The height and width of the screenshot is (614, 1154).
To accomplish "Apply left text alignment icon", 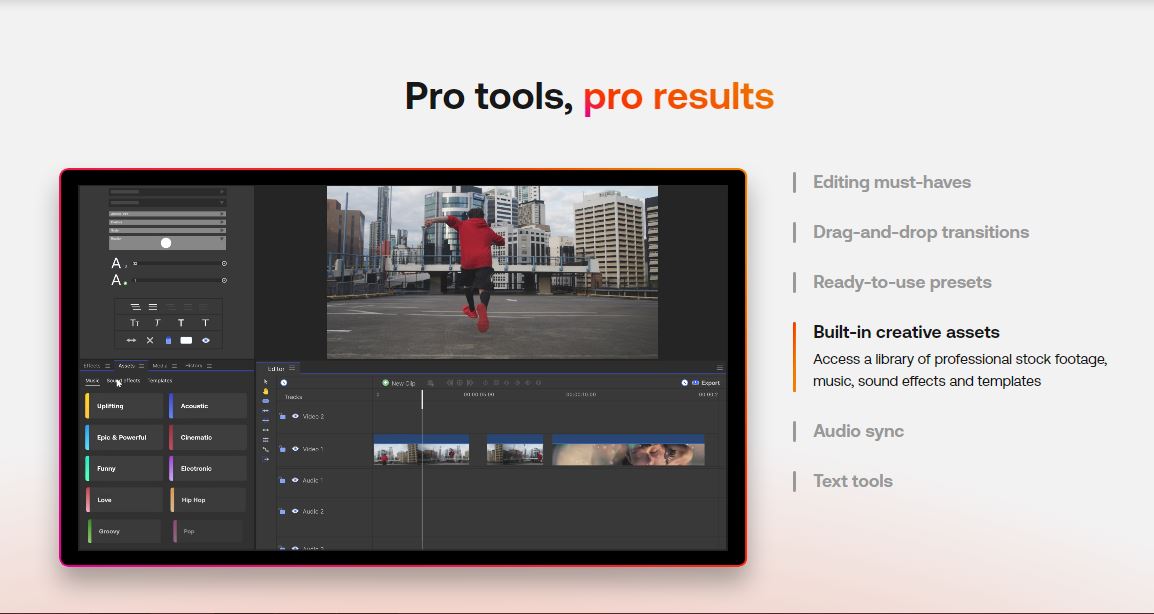I will [135, 307].
